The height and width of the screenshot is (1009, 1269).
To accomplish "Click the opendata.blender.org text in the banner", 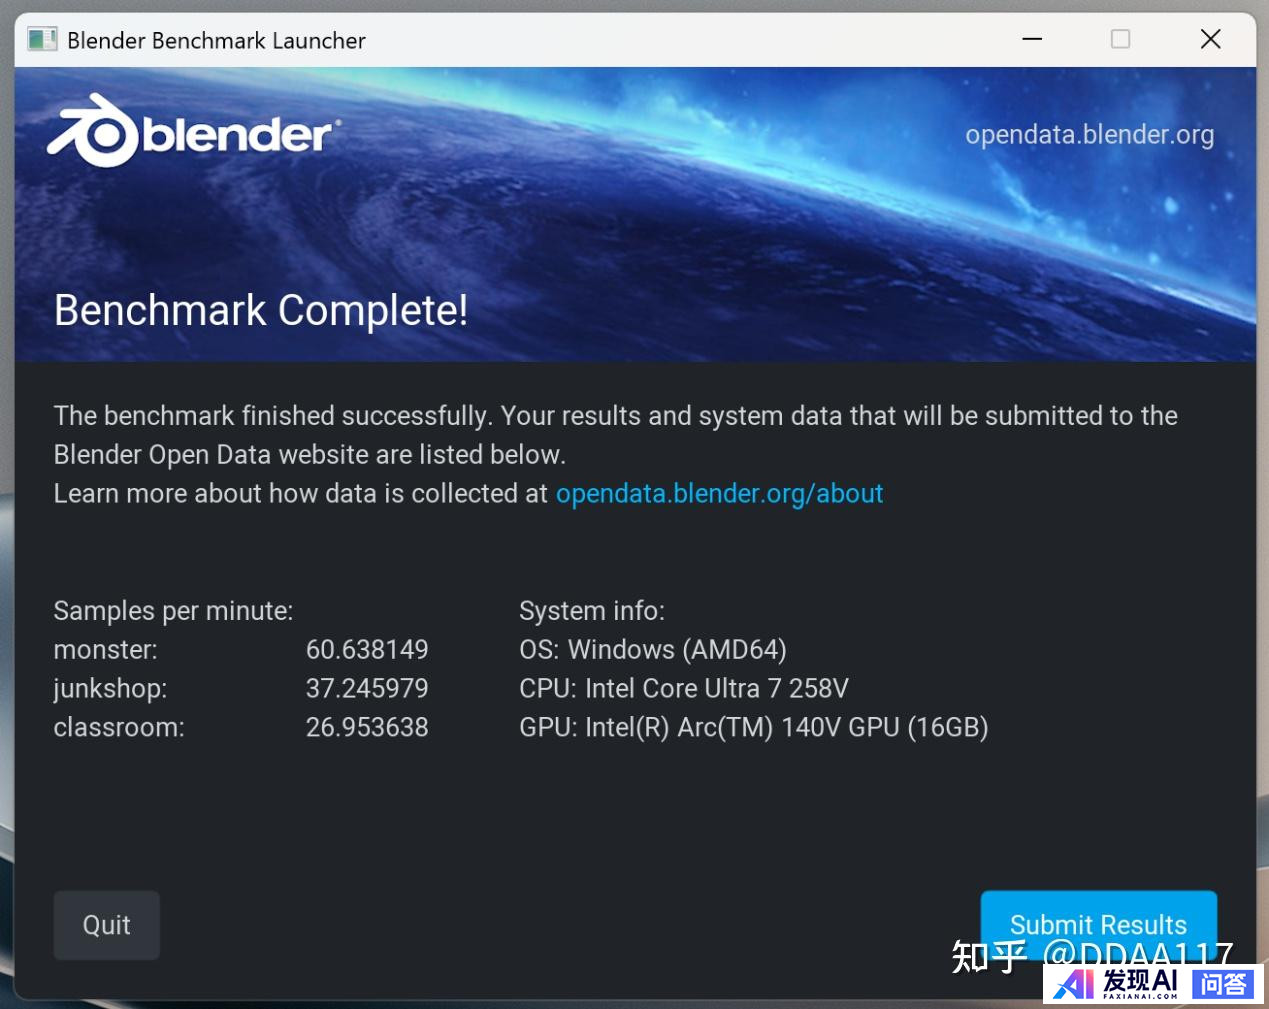I will tap(1089, 135).
